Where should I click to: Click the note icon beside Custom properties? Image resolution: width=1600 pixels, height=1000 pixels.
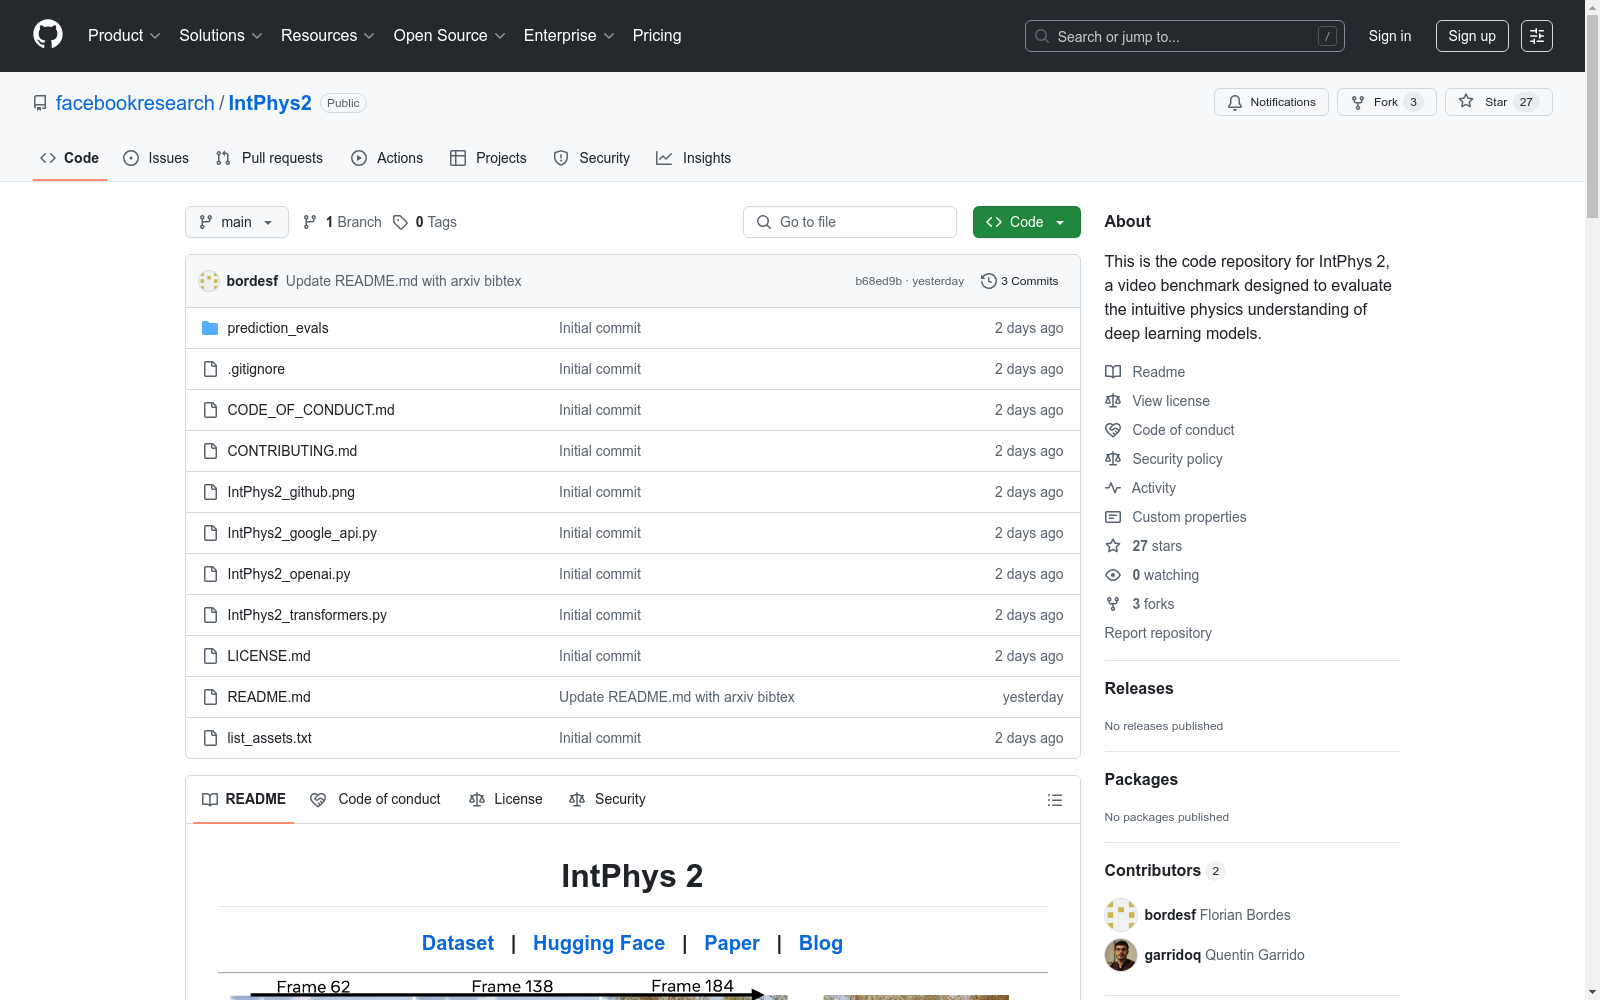point(1113,517)
